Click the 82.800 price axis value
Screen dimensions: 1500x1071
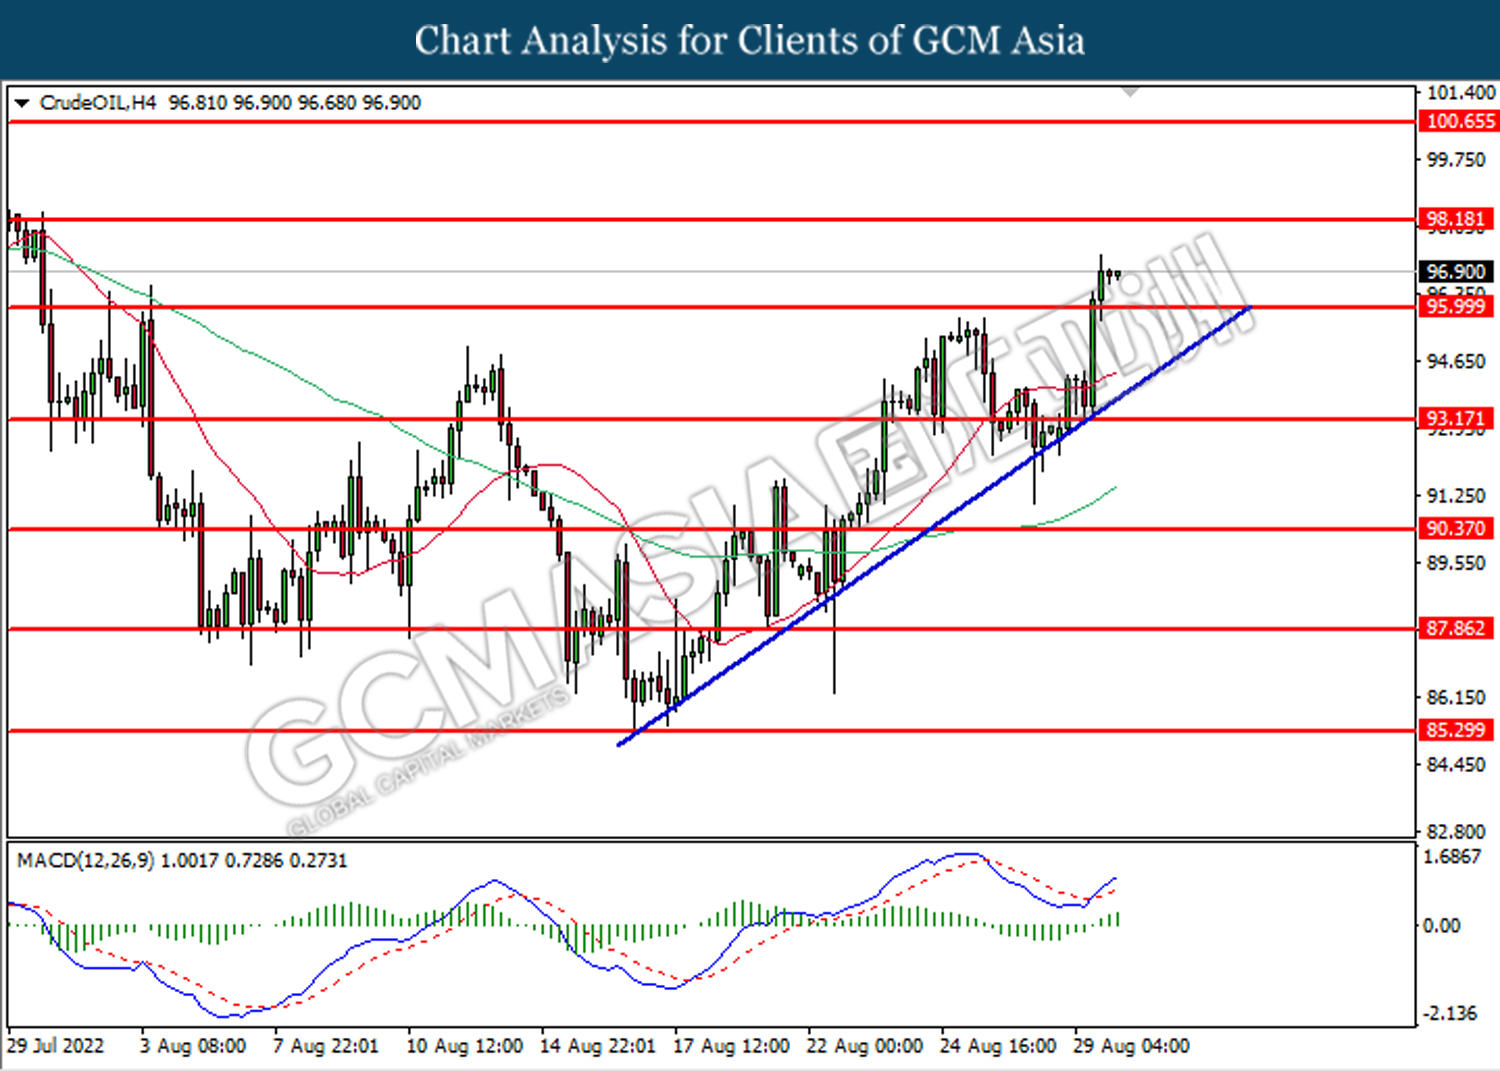click(1456, 832)
